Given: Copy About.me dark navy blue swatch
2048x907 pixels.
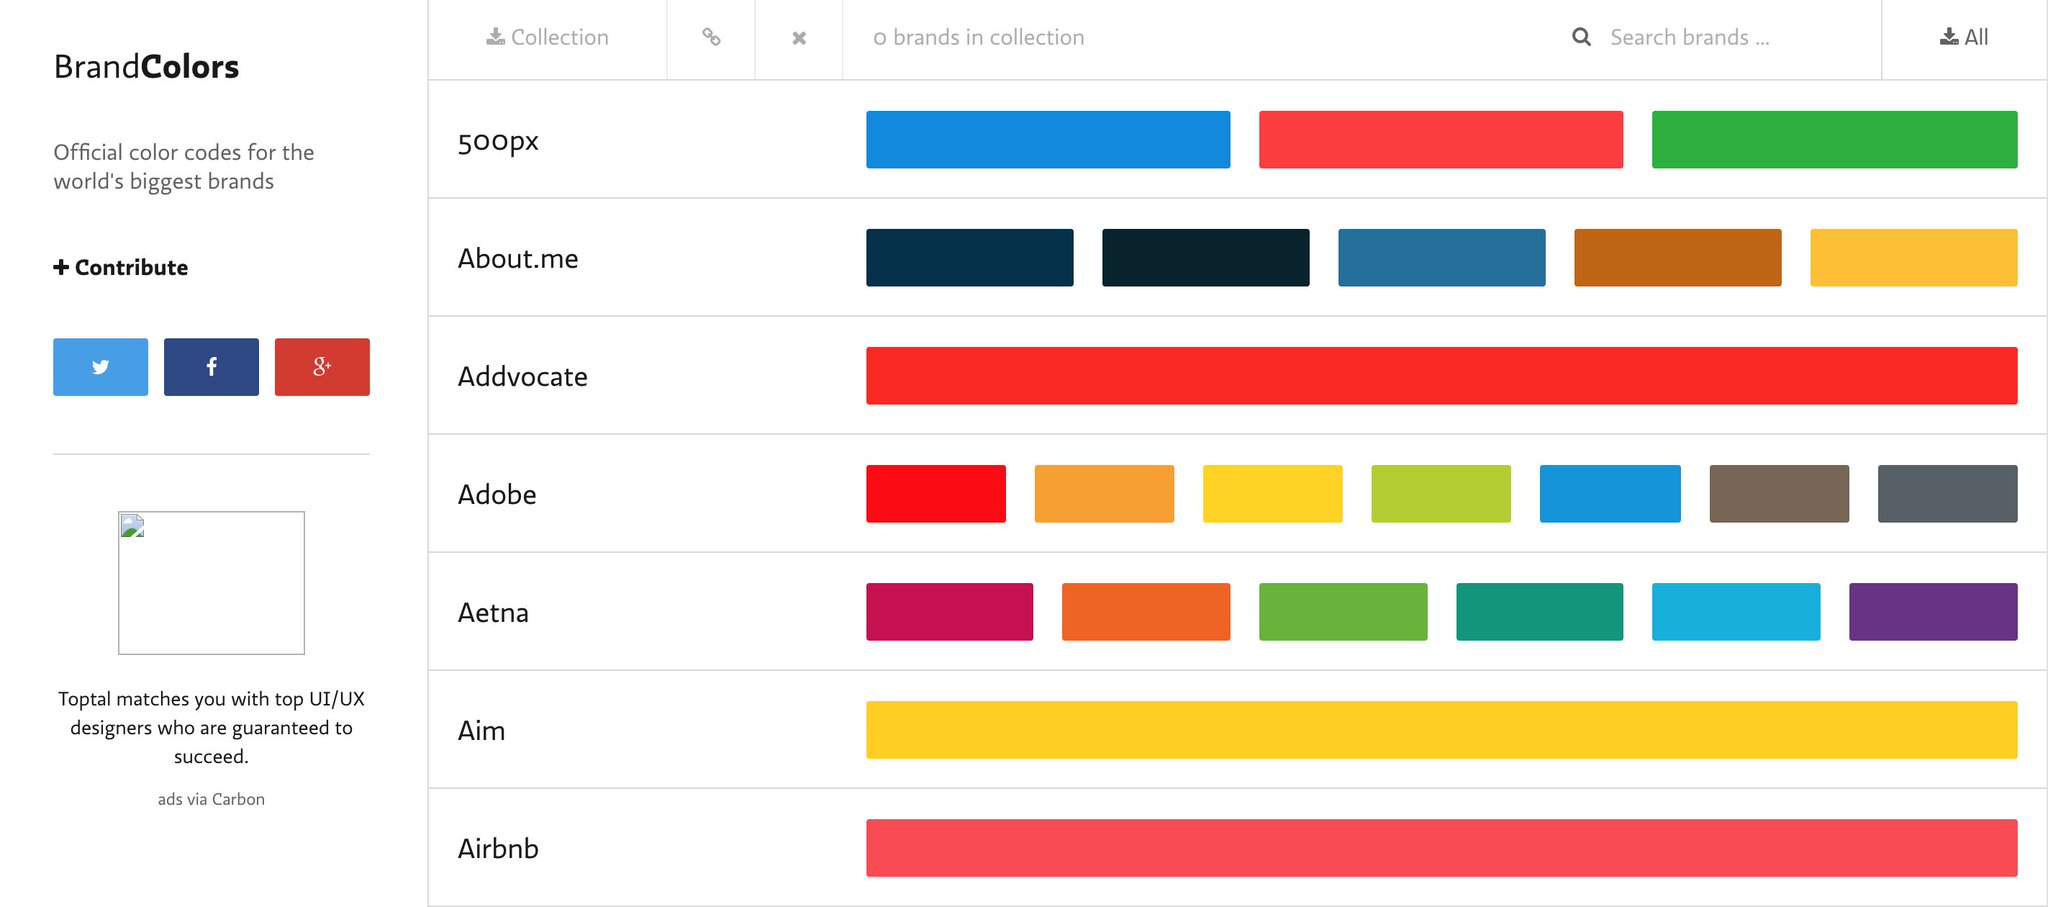Looking at the screenshot, I should click(970, 258).
